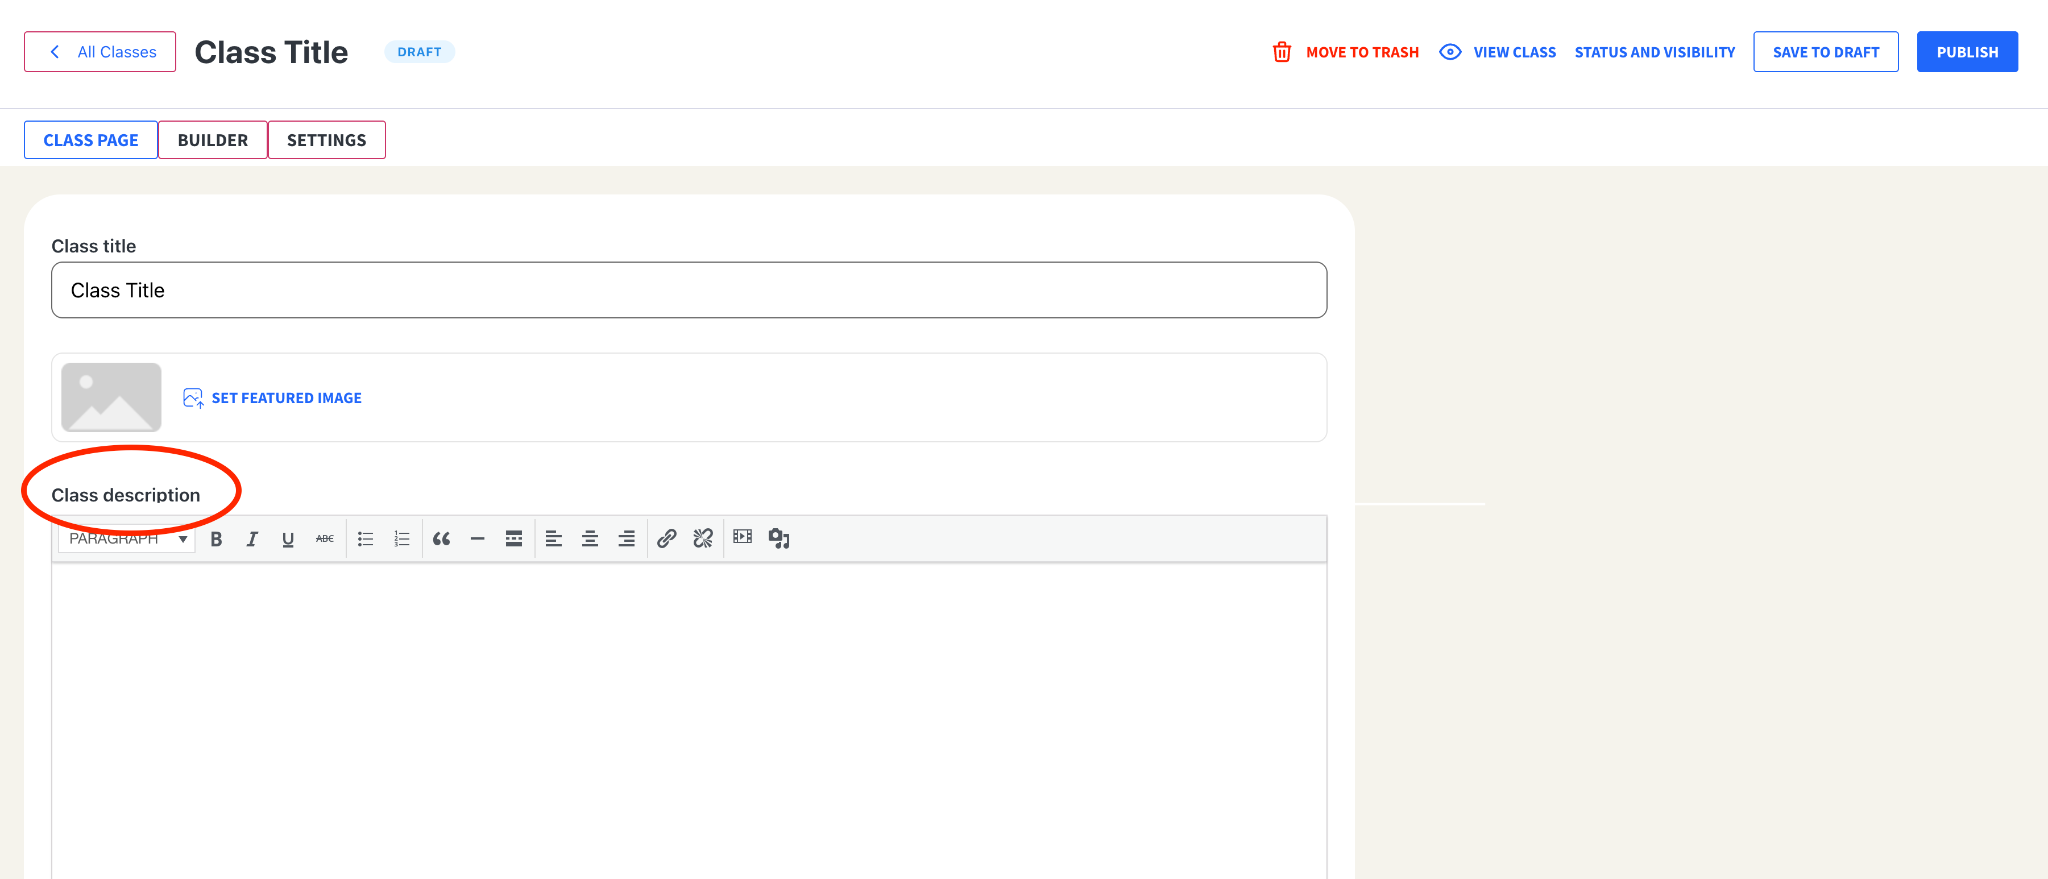Viewport: 2048px width, 879px height.
Task: Insert a horizontal line
Action: coord(478,539)
